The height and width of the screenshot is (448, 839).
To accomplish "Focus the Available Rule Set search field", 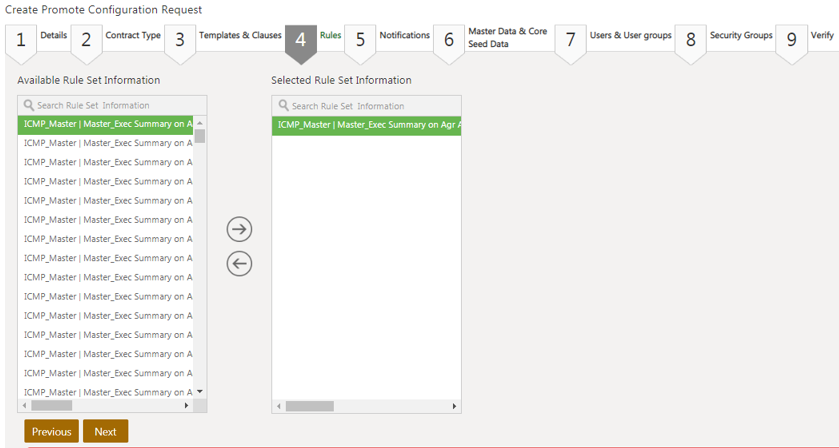I will [x=115, y=105].
